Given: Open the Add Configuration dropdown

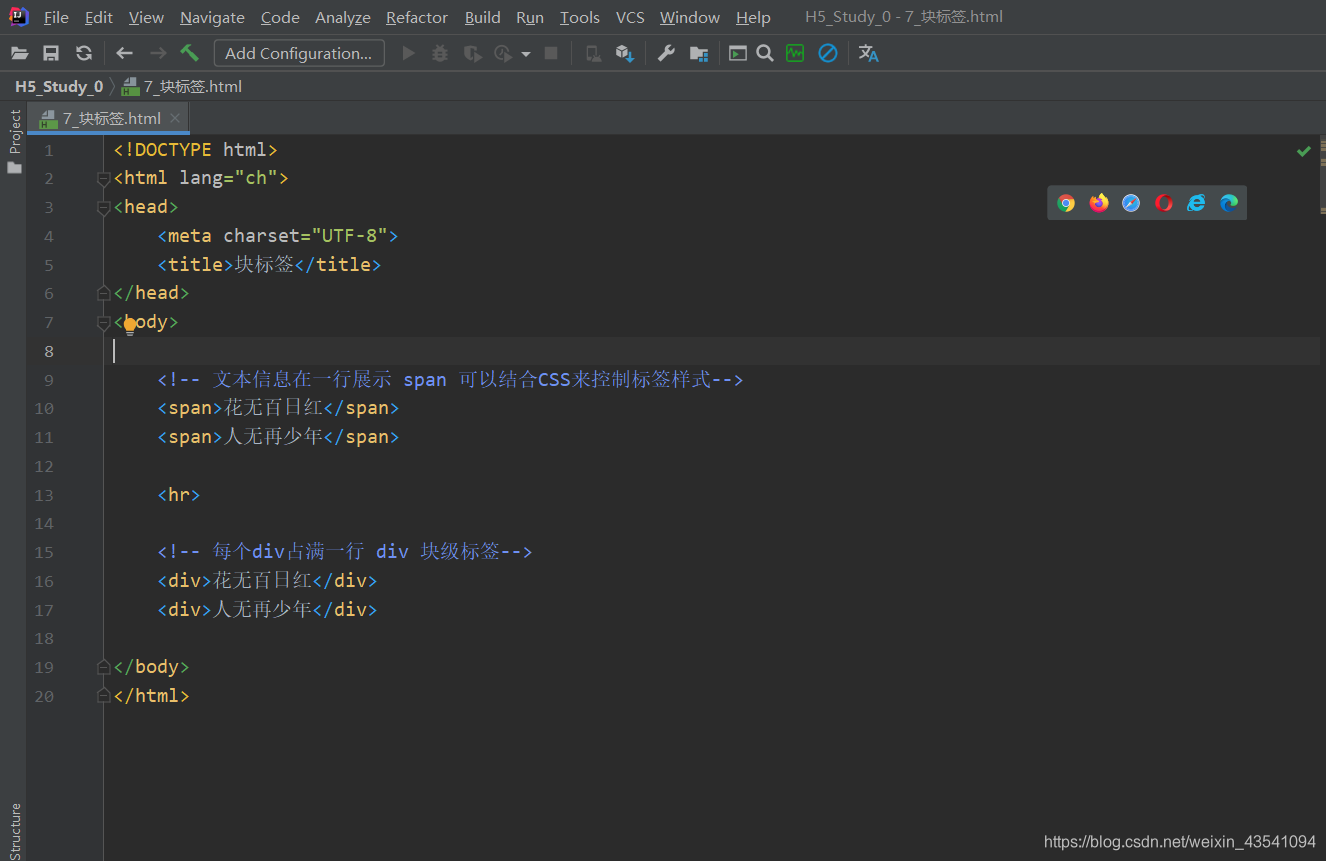Looking at the screenshot, I should tap(299, 53).
